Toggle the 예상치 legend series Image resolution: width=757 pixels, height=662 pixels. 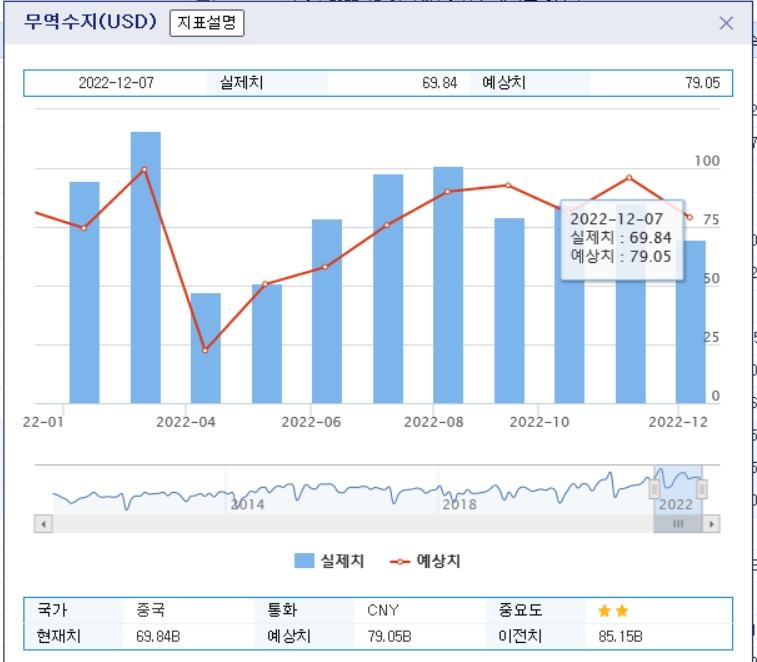pos(425,561)
